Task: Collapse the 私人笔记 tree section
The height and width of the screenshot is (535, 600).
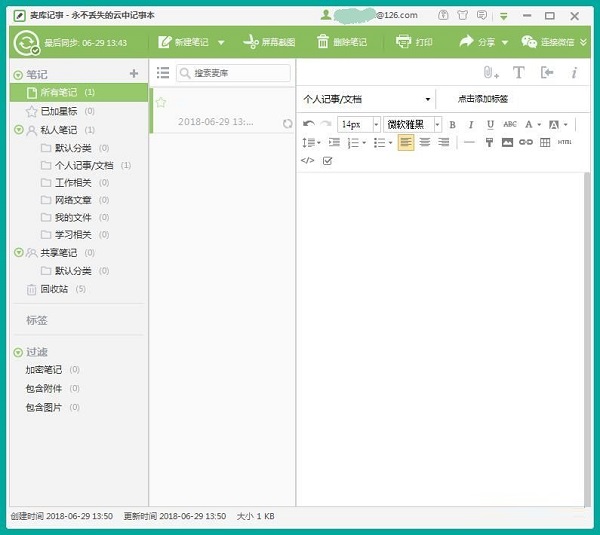Action: (19, 130)
